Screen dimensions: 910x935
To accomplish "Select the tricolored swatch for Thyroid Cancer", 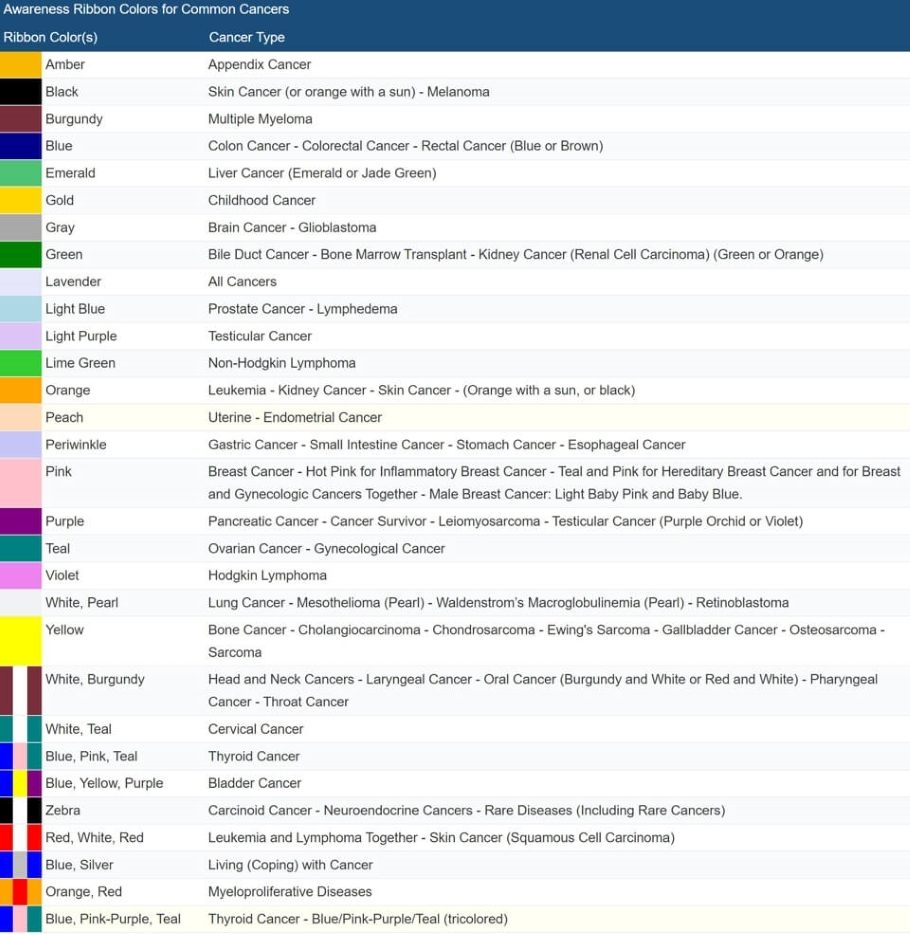I will coord(22,918).
